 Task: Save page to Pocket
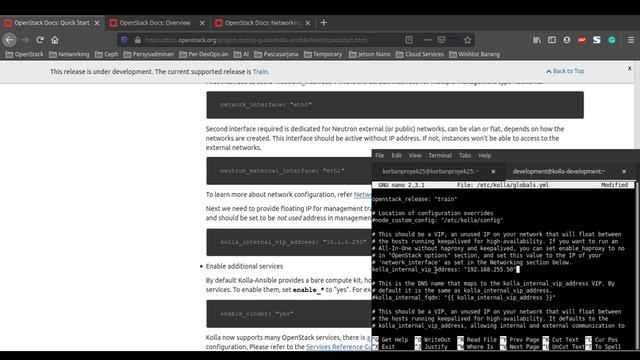pos(441,40)
